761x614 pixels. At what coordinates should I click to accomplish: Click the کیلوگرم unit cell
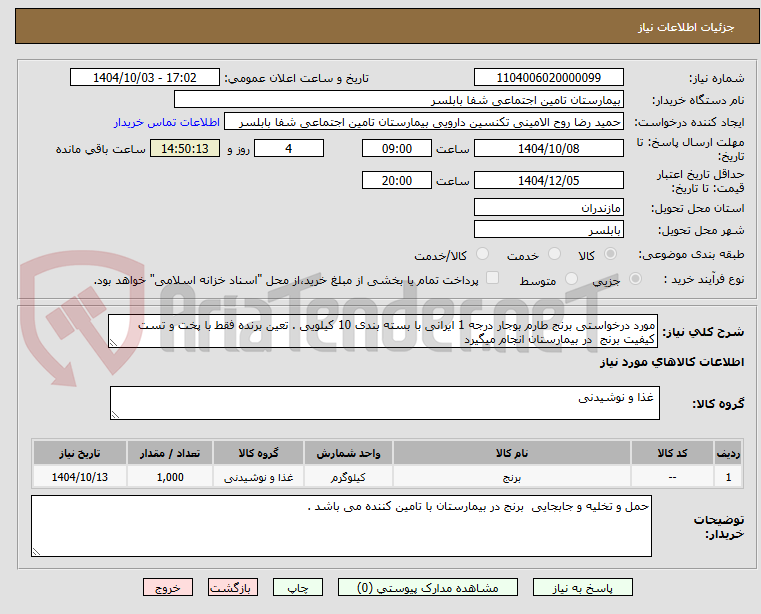[x=348, y=477]
